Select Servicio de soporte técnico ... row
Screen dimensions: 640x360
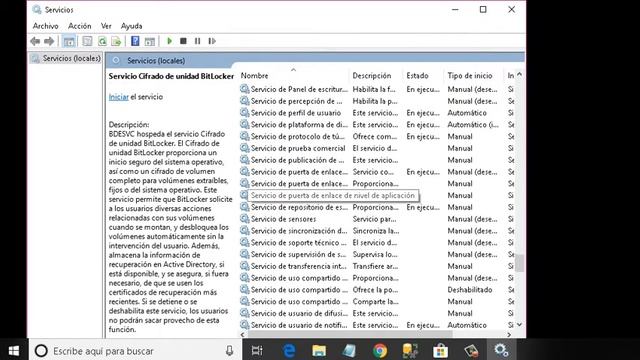(x=376, y=242)
